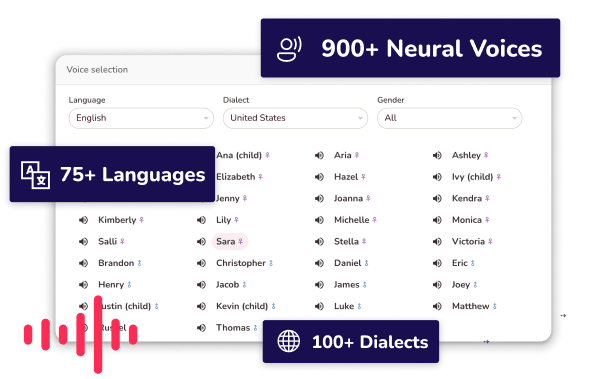Viewport: 598px width, 379px height.
Task: Play preview speaker icon for Salli
Action: pos(84,241)
